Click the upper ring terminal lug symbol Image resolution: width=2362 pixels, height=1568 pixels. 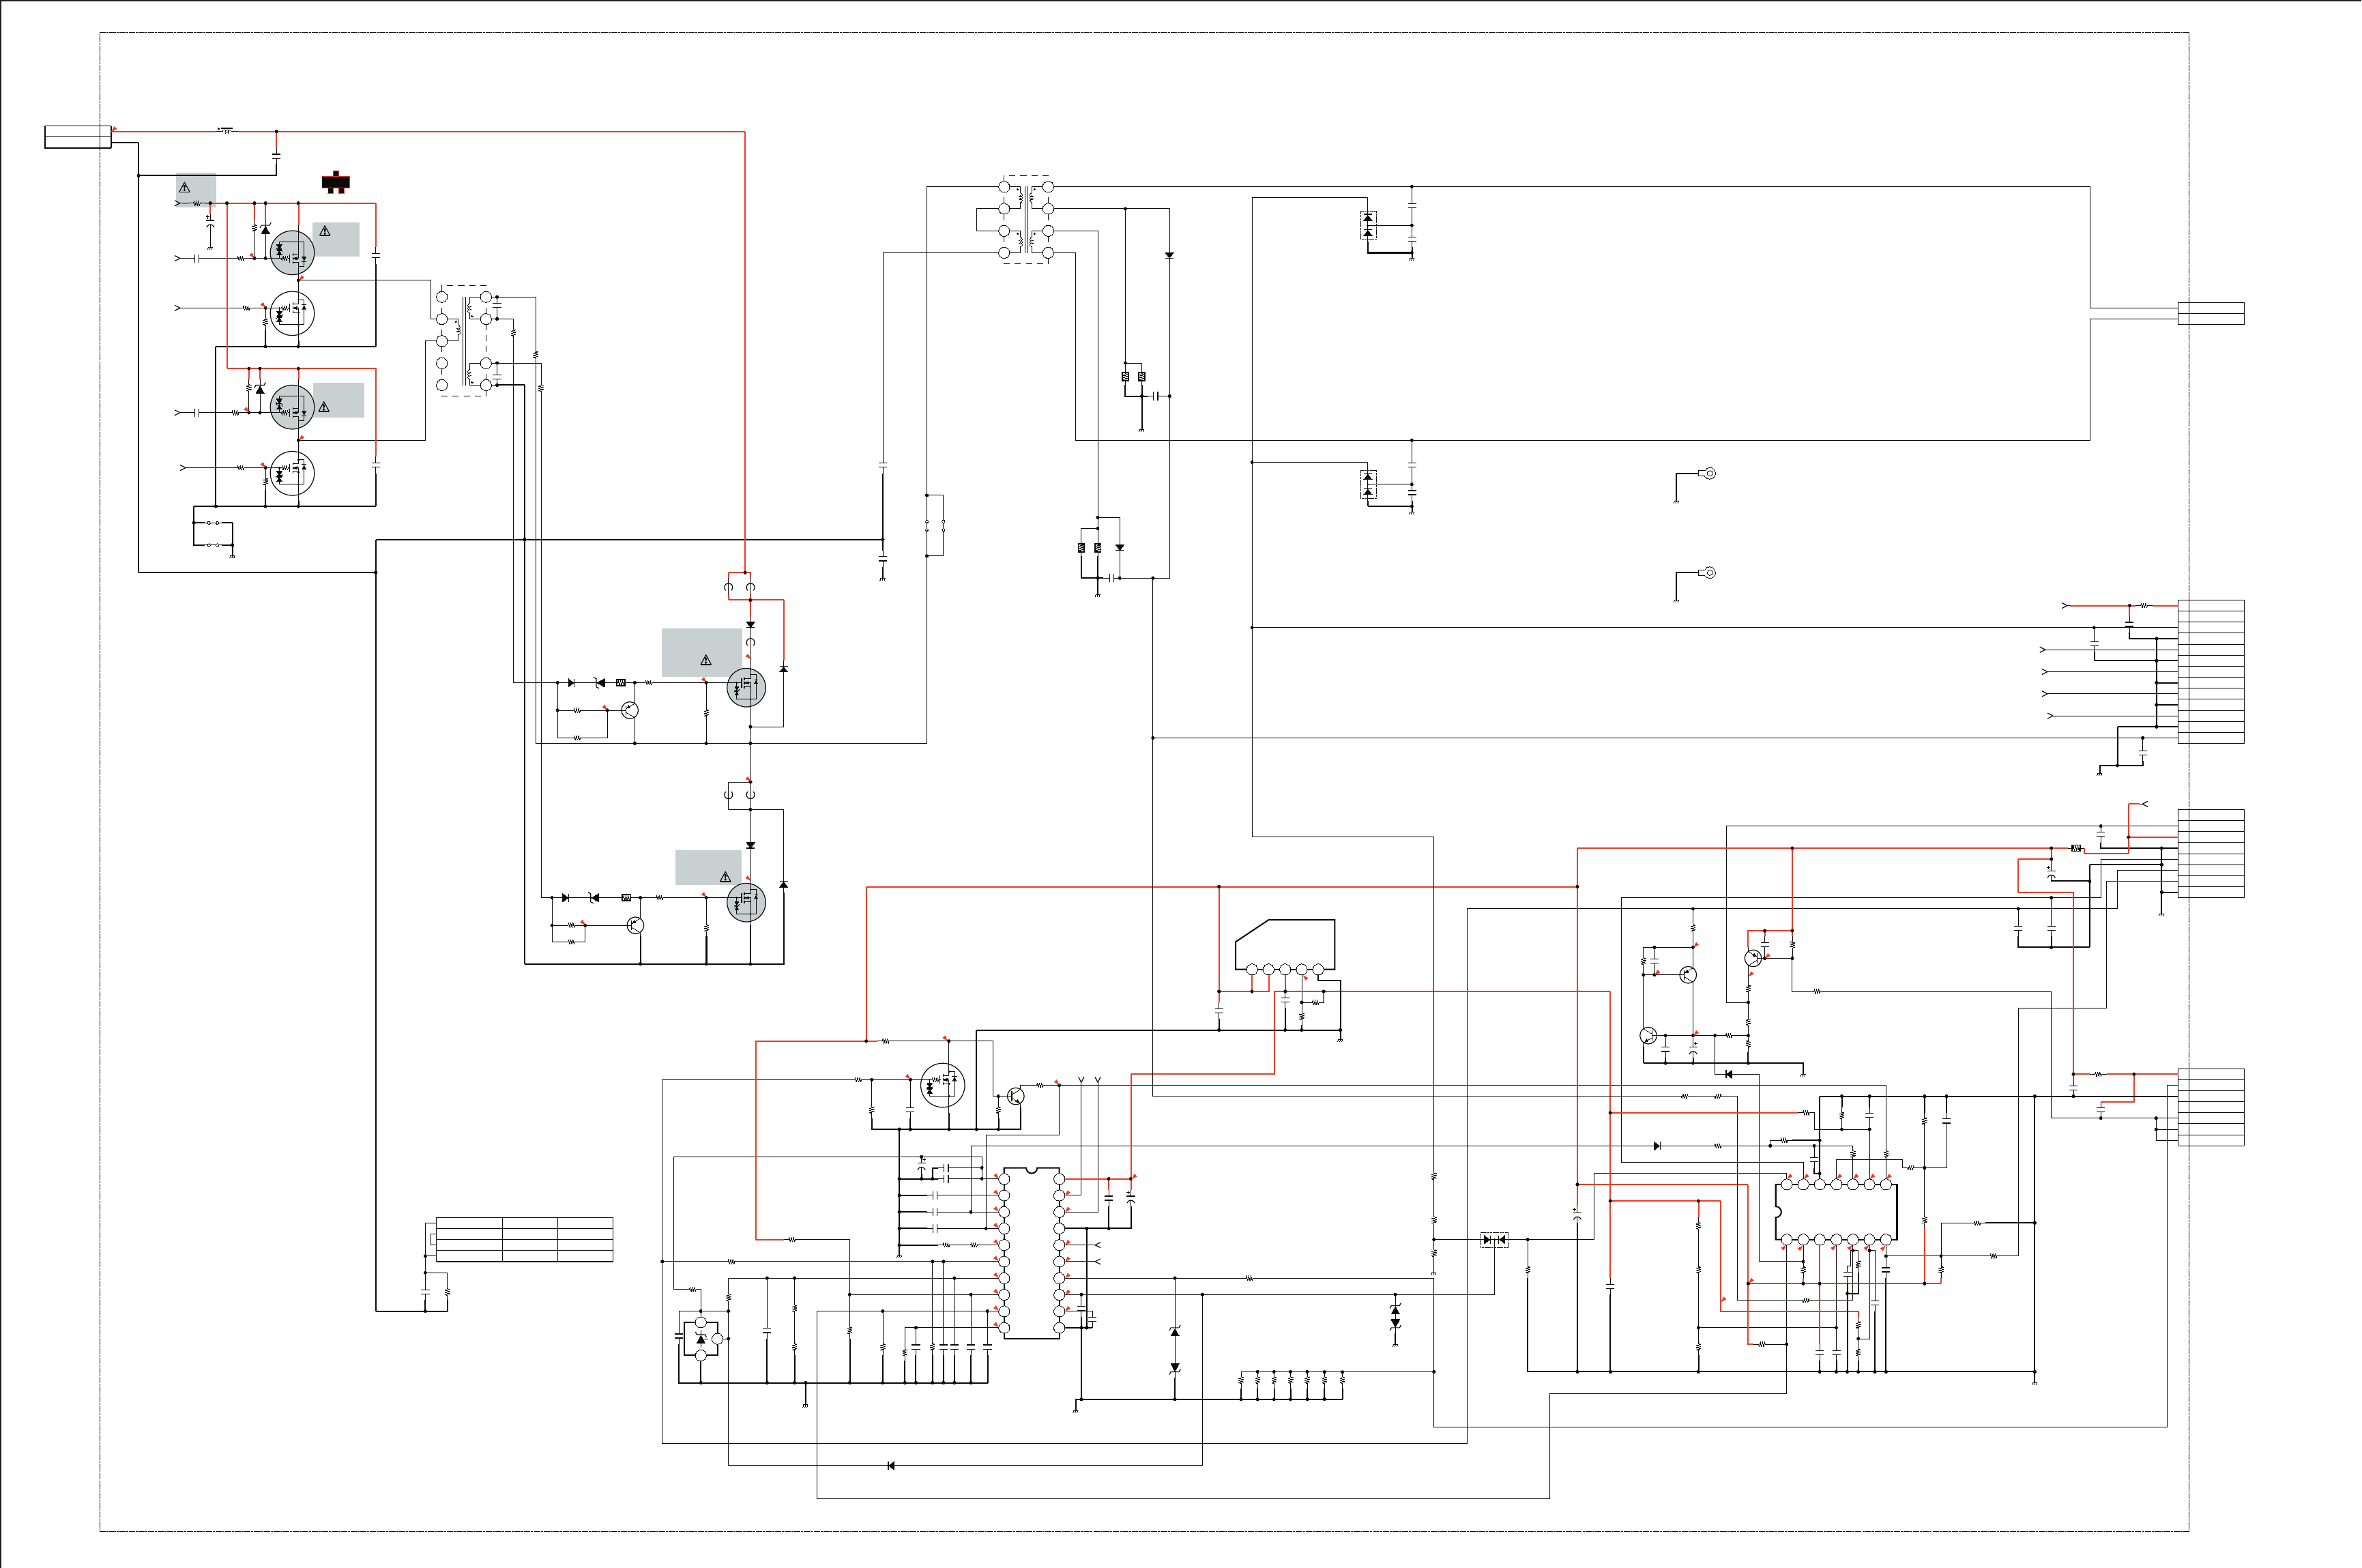click(x=1709, y=474)
